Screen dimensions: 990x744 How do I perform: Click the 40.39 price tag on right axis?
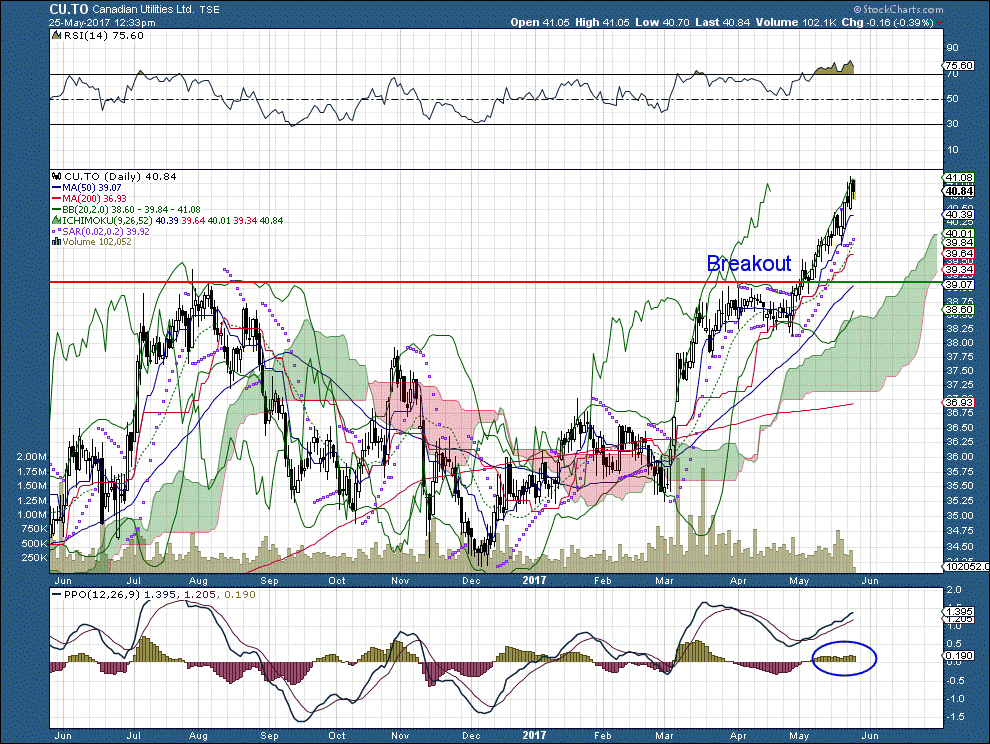[x=958, y=215]
